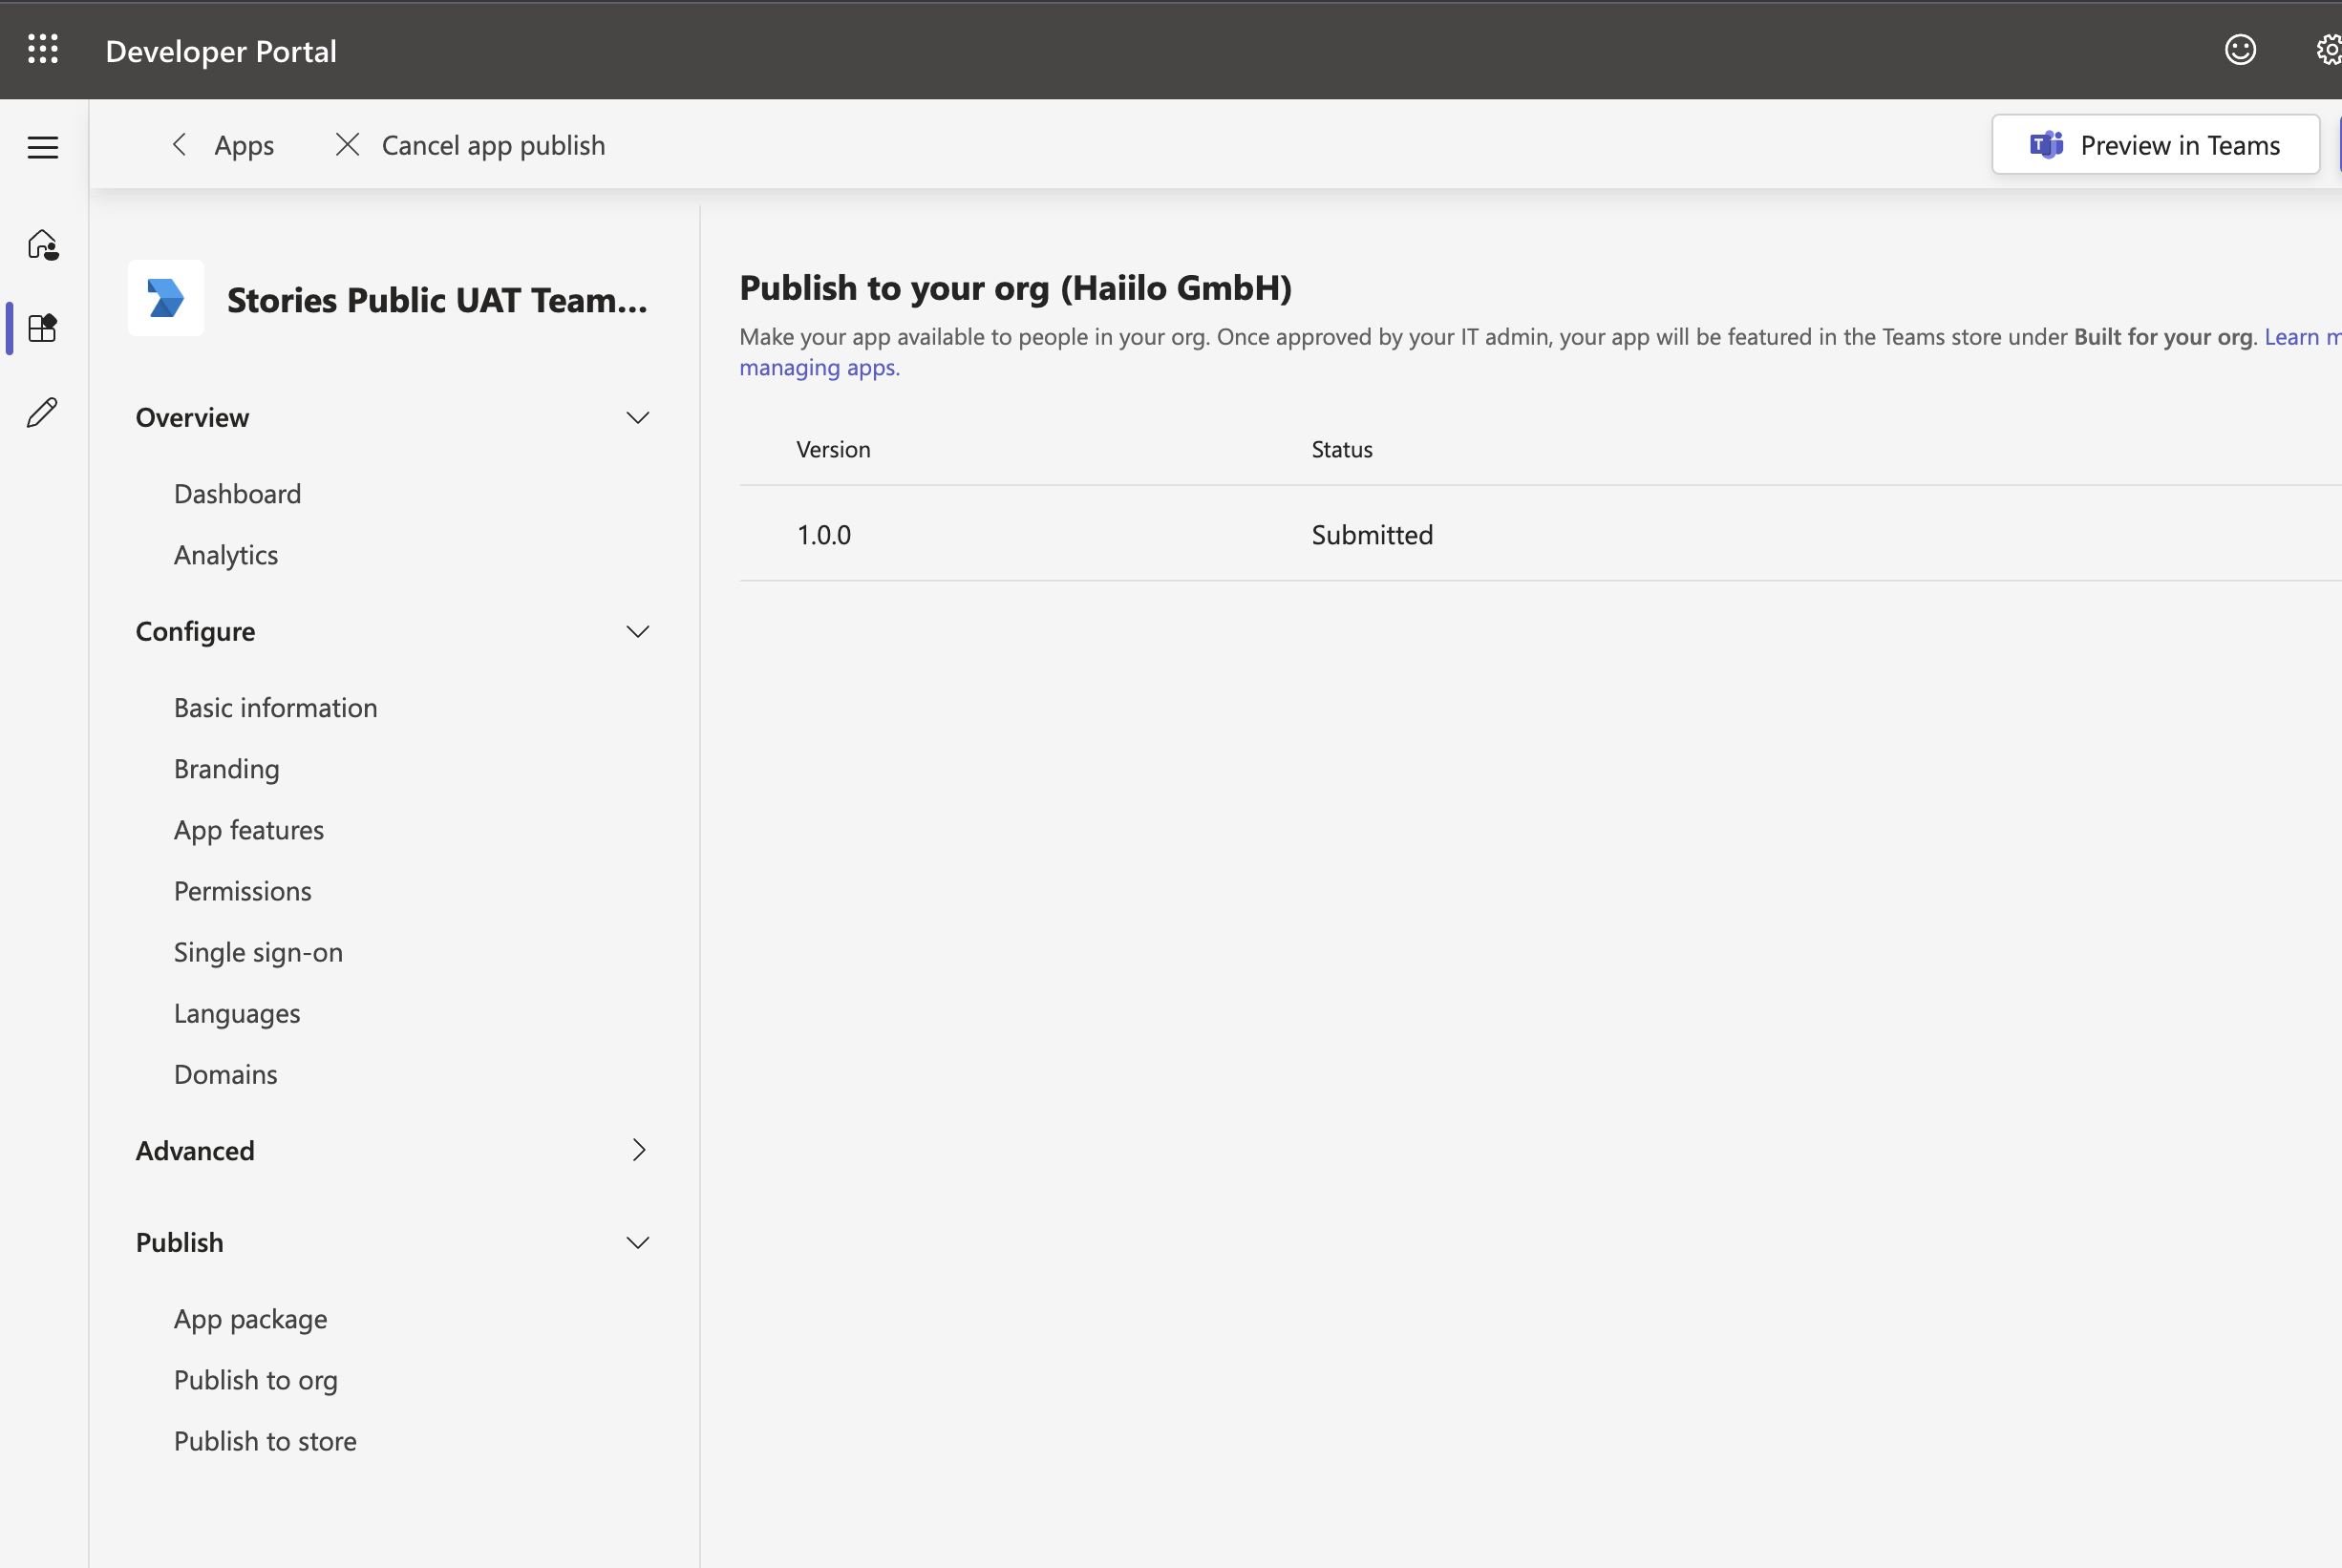Click the Publish to your org heading

point(1016,288)
